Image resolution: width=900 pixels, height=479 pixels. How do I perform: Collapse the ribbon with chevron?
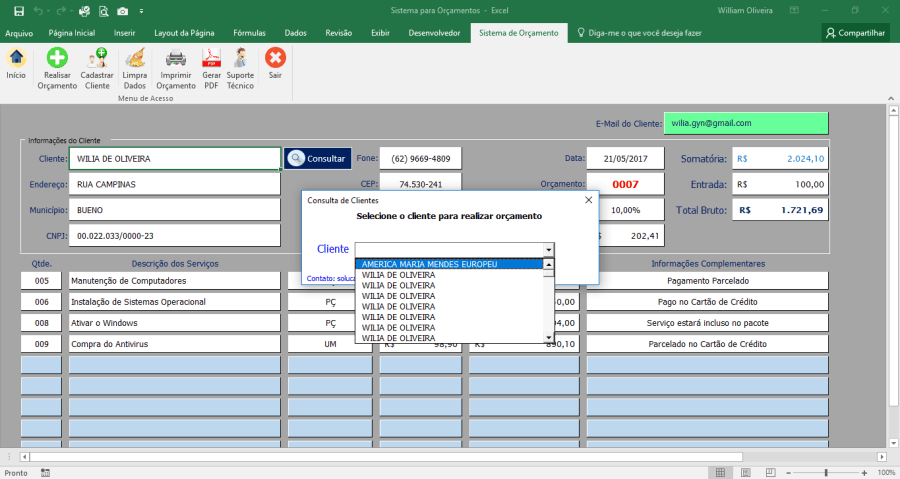(891, 99)
